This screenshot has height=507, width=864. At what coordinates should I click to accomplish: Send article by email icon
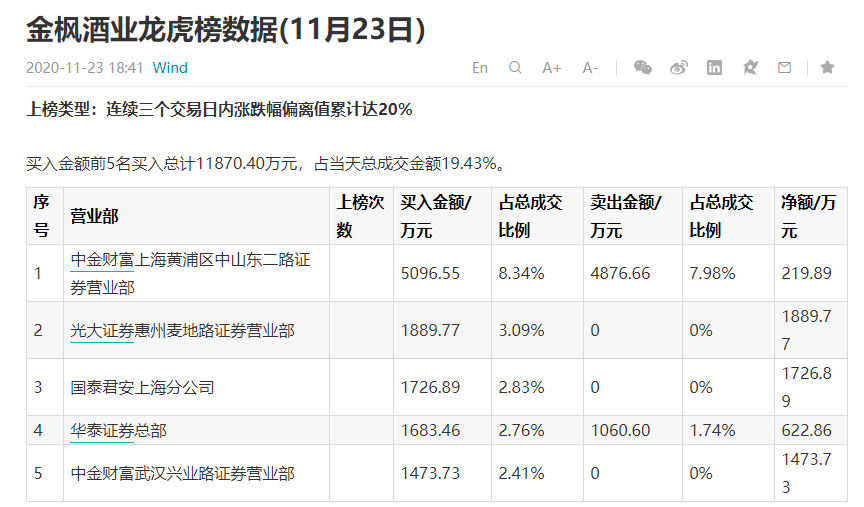pos(785,68)
